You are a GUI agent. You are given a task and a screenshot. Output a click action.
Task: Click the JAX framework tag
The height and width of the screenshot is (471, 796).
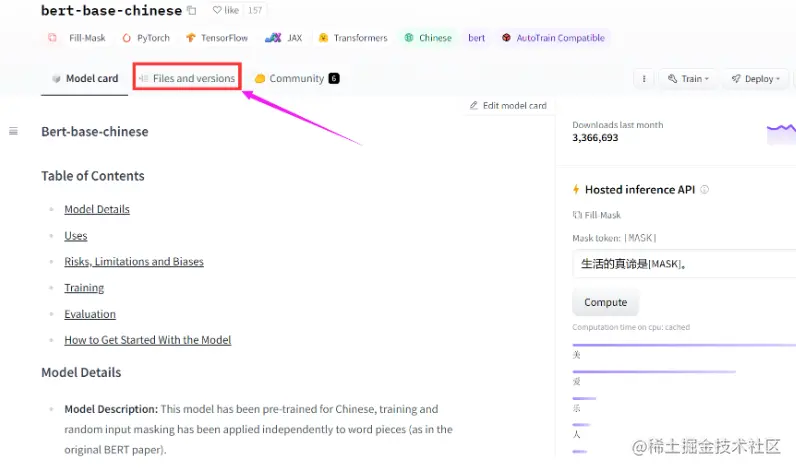285,38
